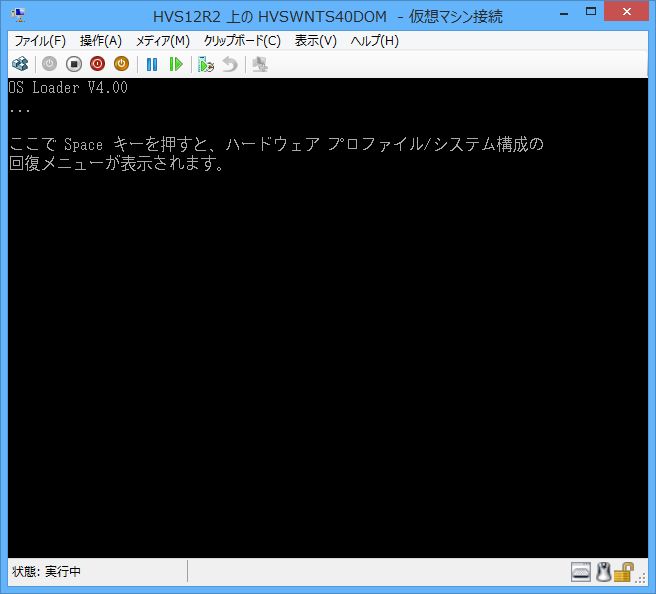656x594 pixels.
Task: Create a checkpoint snapshot
Action: point(206,64)
